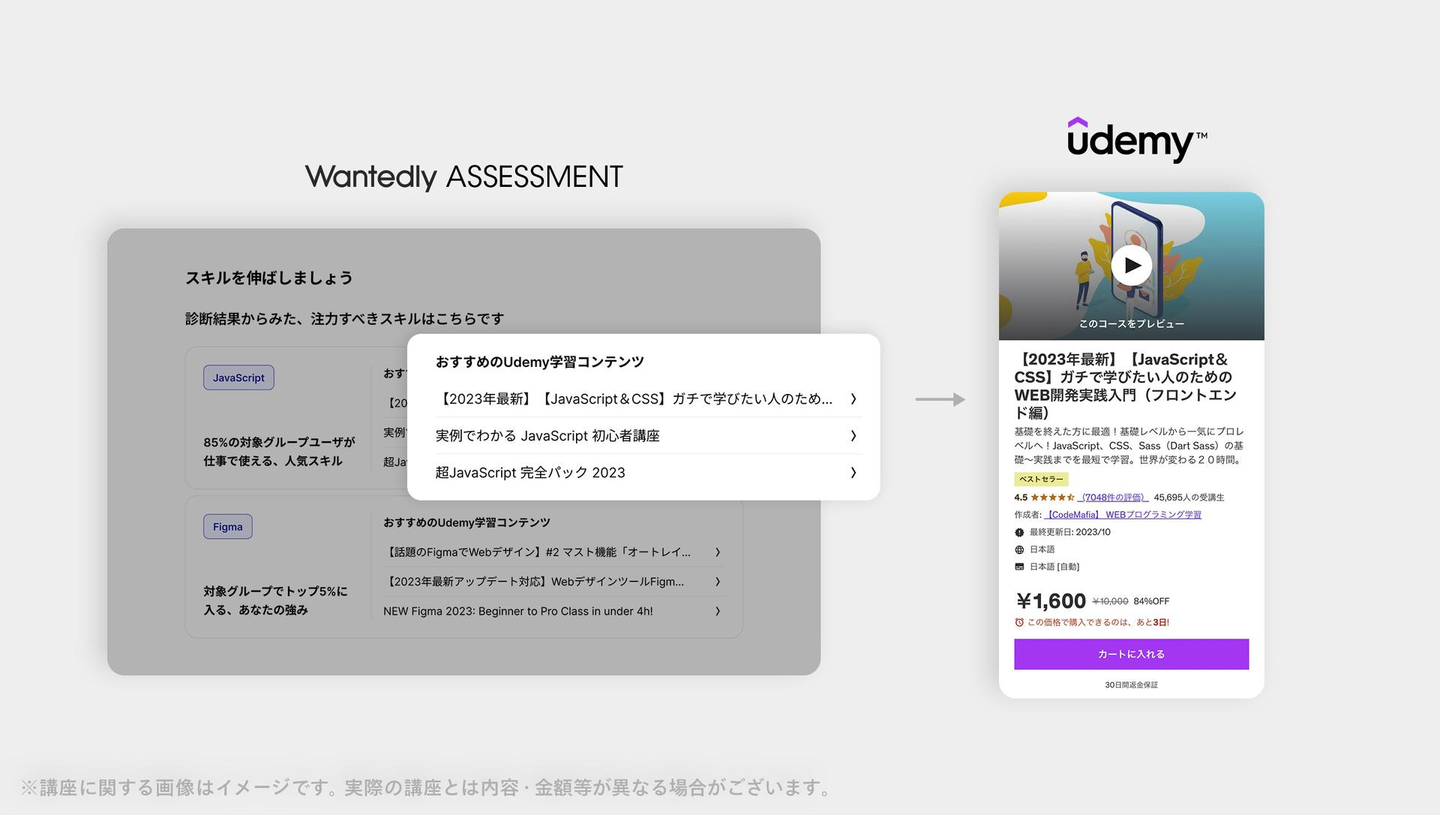1440x815 pixels.
Task: Click the ベストセラー badge
Action: [x=1041, y=479]
